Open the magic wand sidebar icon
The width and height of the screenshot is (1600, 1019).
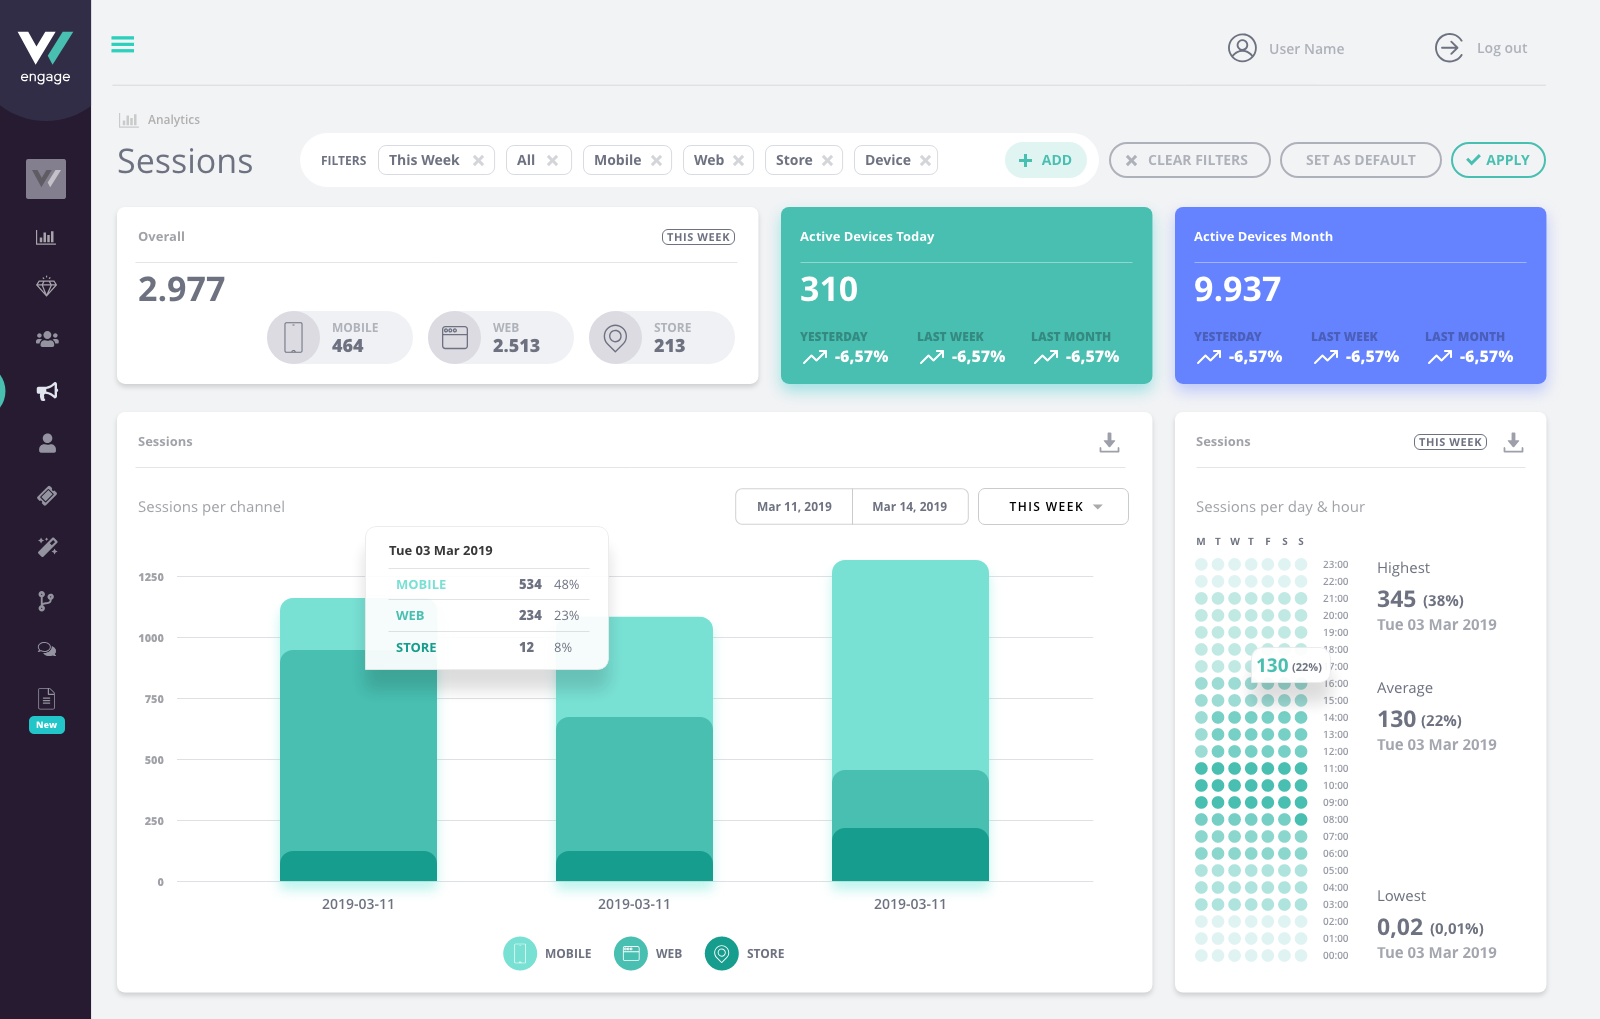[x=47, y=547]
